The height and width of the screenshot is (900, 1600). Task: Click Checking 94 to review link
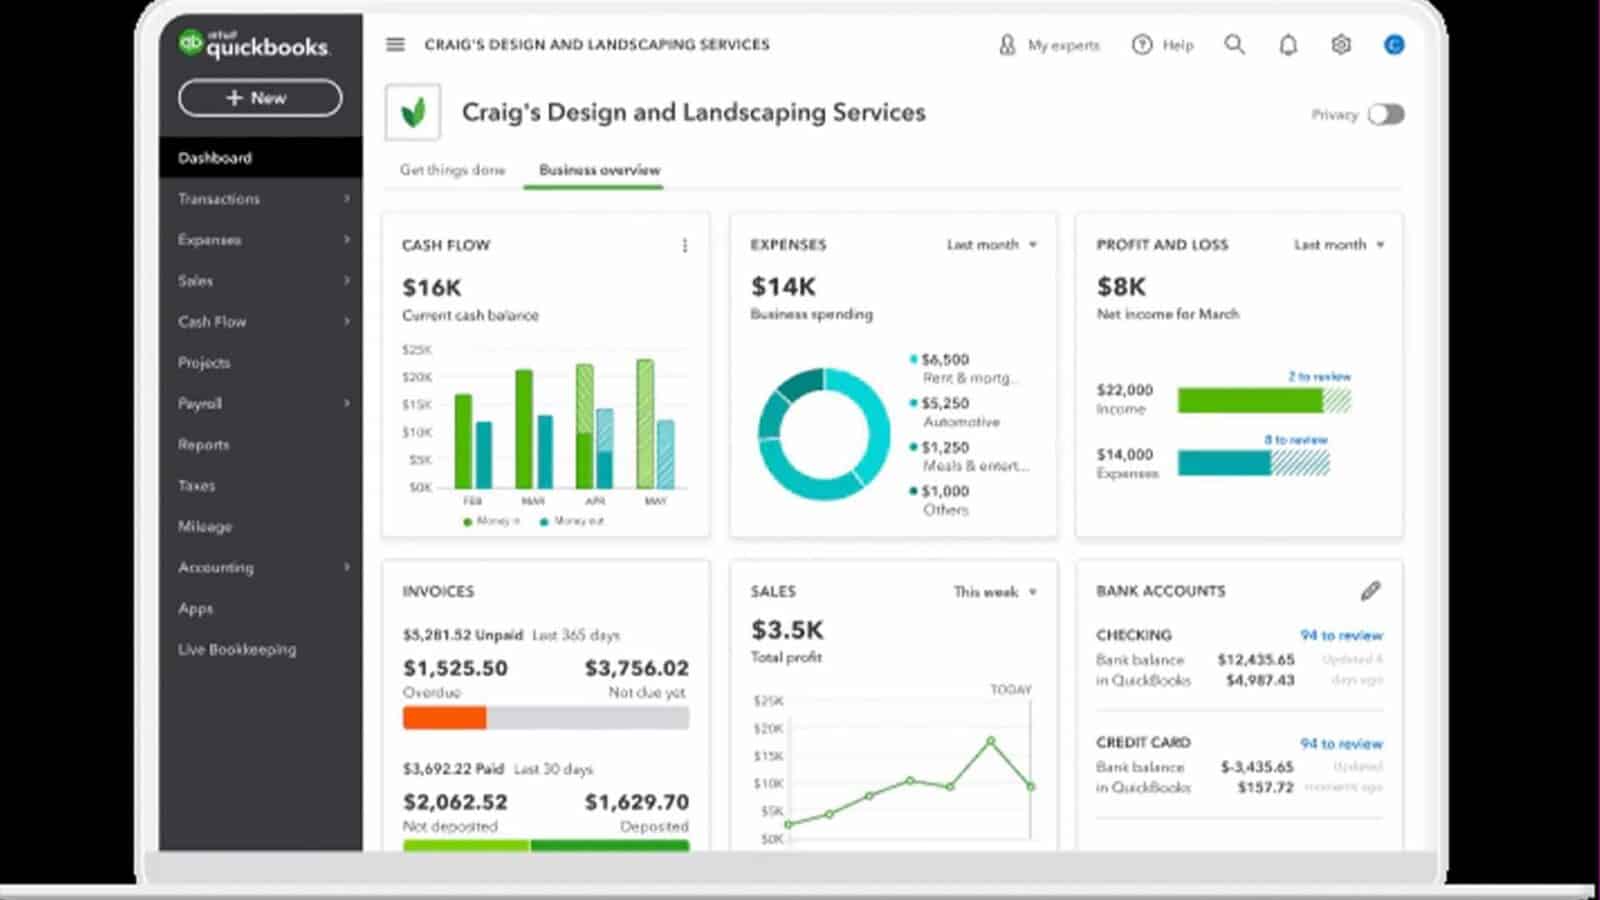tap(1341, 636)
